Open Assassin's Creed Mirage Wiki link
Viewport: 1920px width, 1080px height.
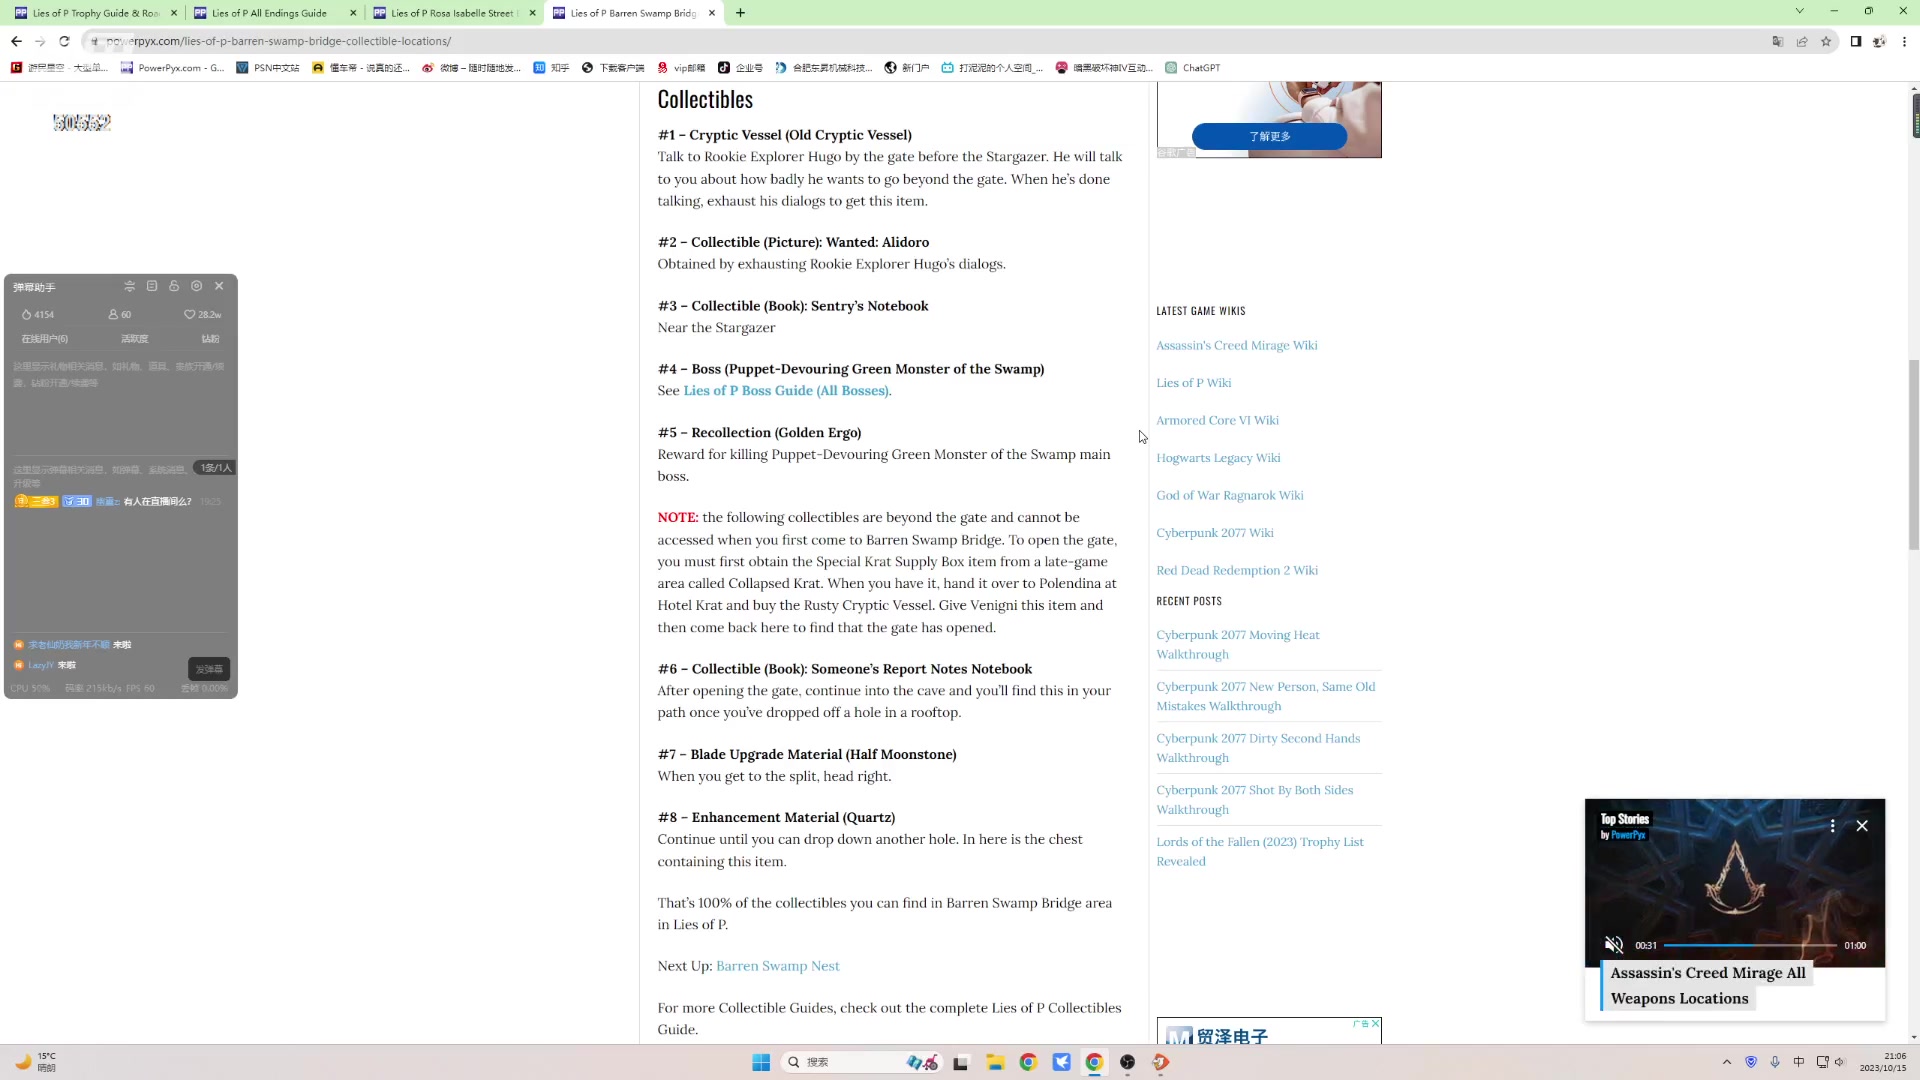(1236, 346)
